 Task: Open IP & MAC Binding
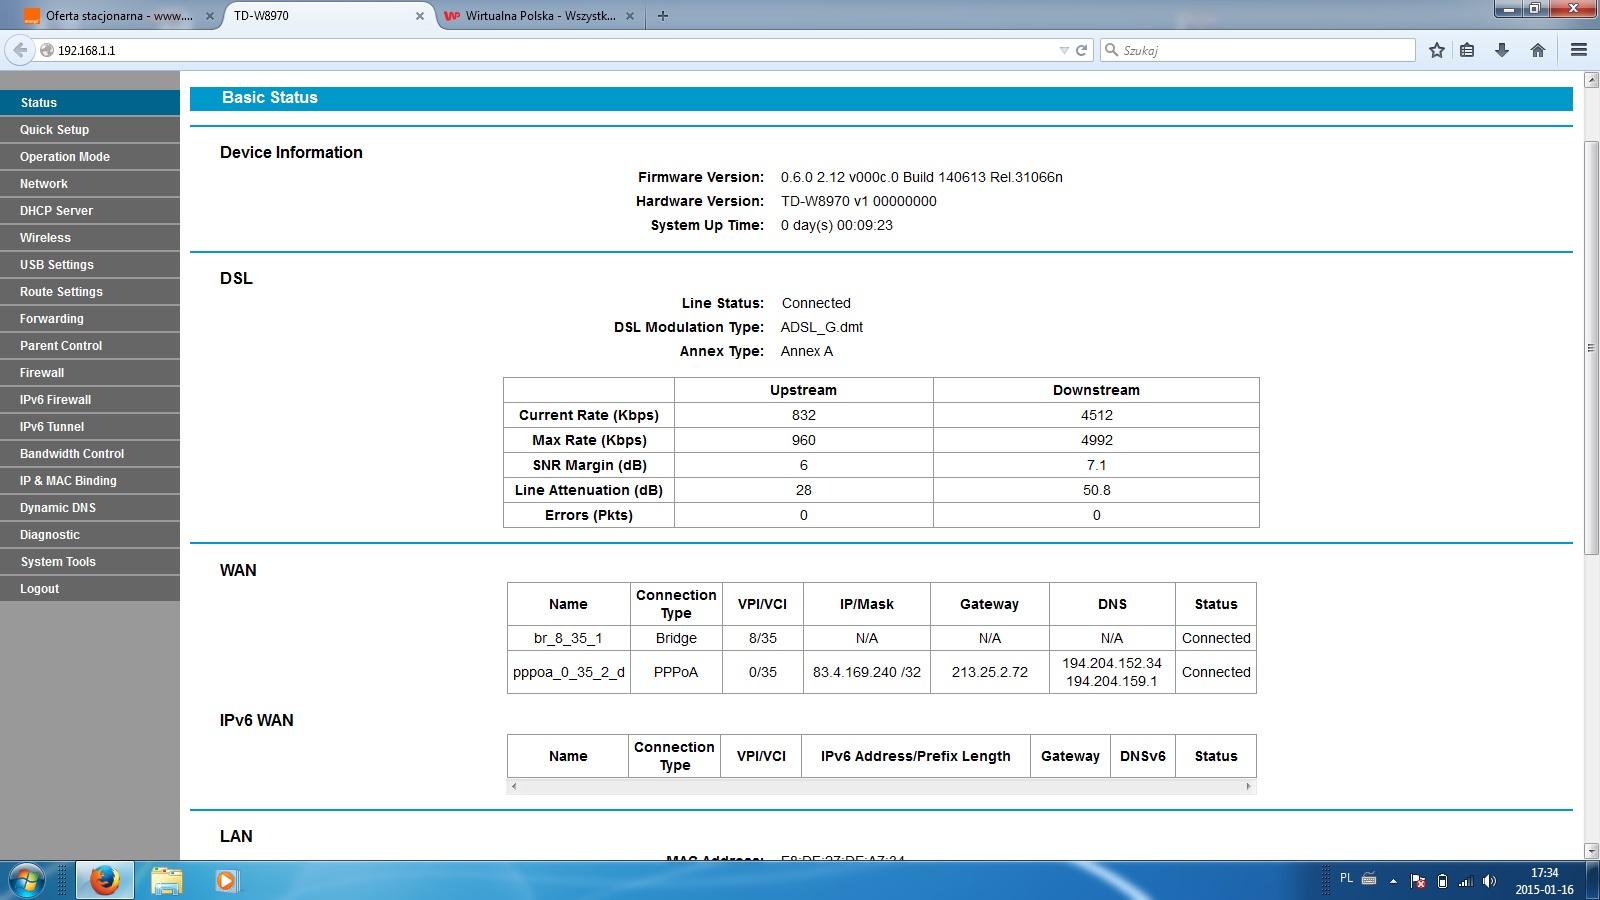[90, 481]
